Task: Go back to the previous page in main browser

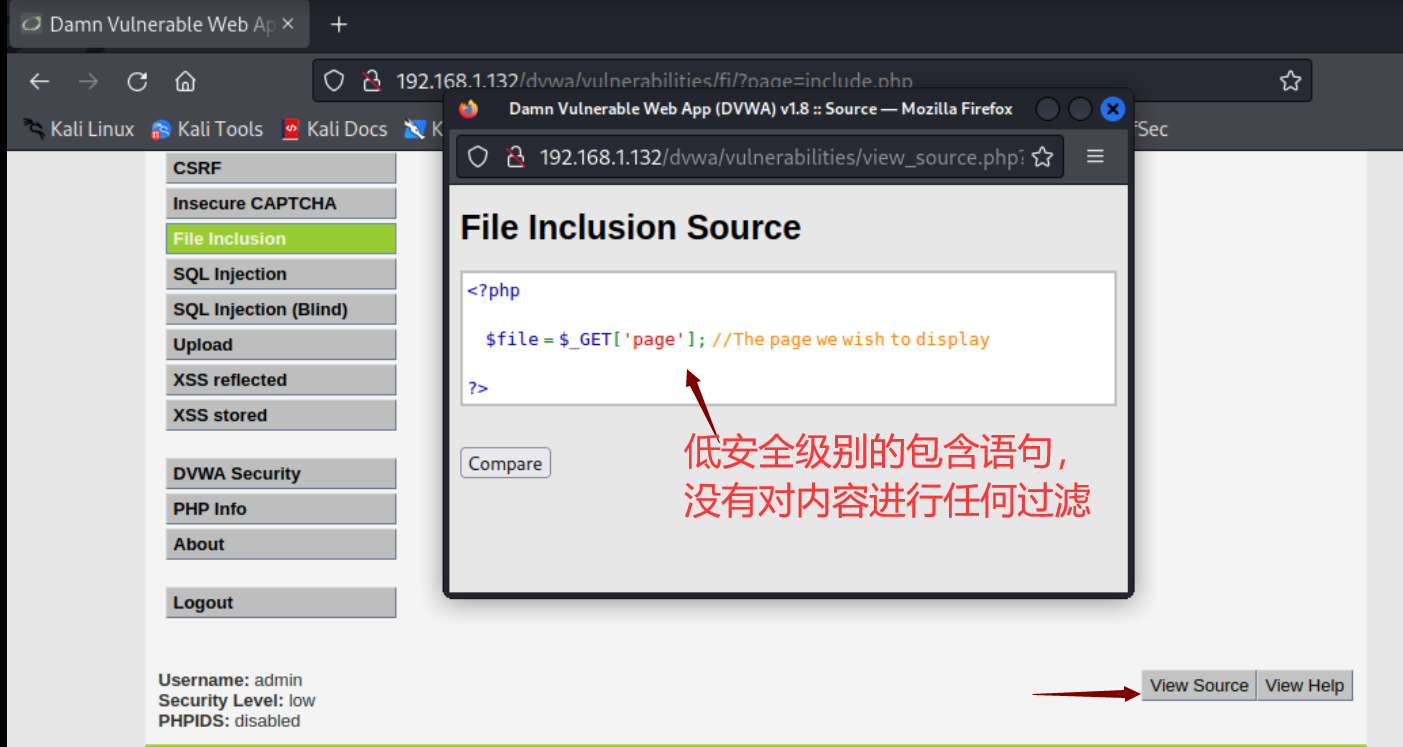Action: (39, 82)
